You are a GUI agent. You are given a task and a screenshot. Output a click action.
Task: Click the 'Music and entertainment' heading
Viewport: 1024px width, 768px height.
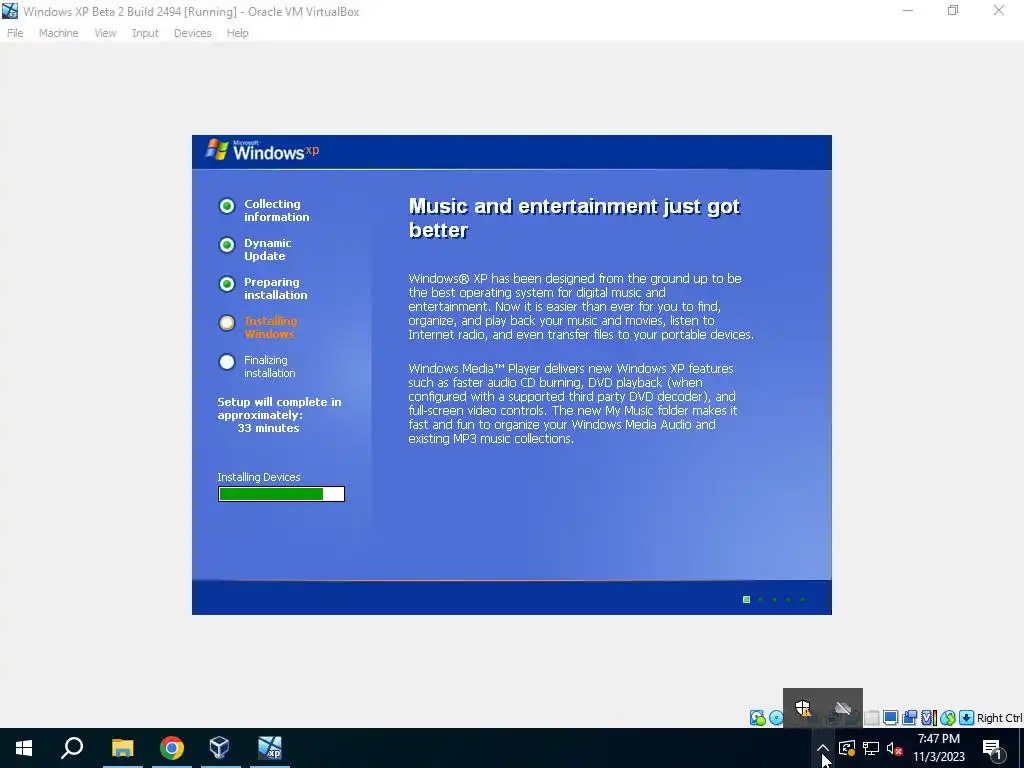click(574, 218)
